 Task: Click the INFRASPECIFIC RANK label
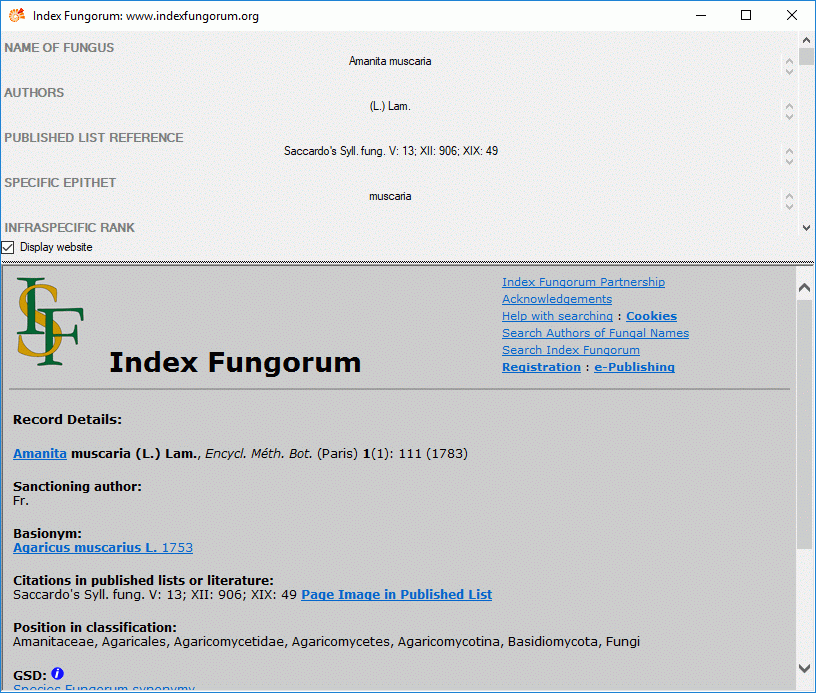[x=70, y=228]
